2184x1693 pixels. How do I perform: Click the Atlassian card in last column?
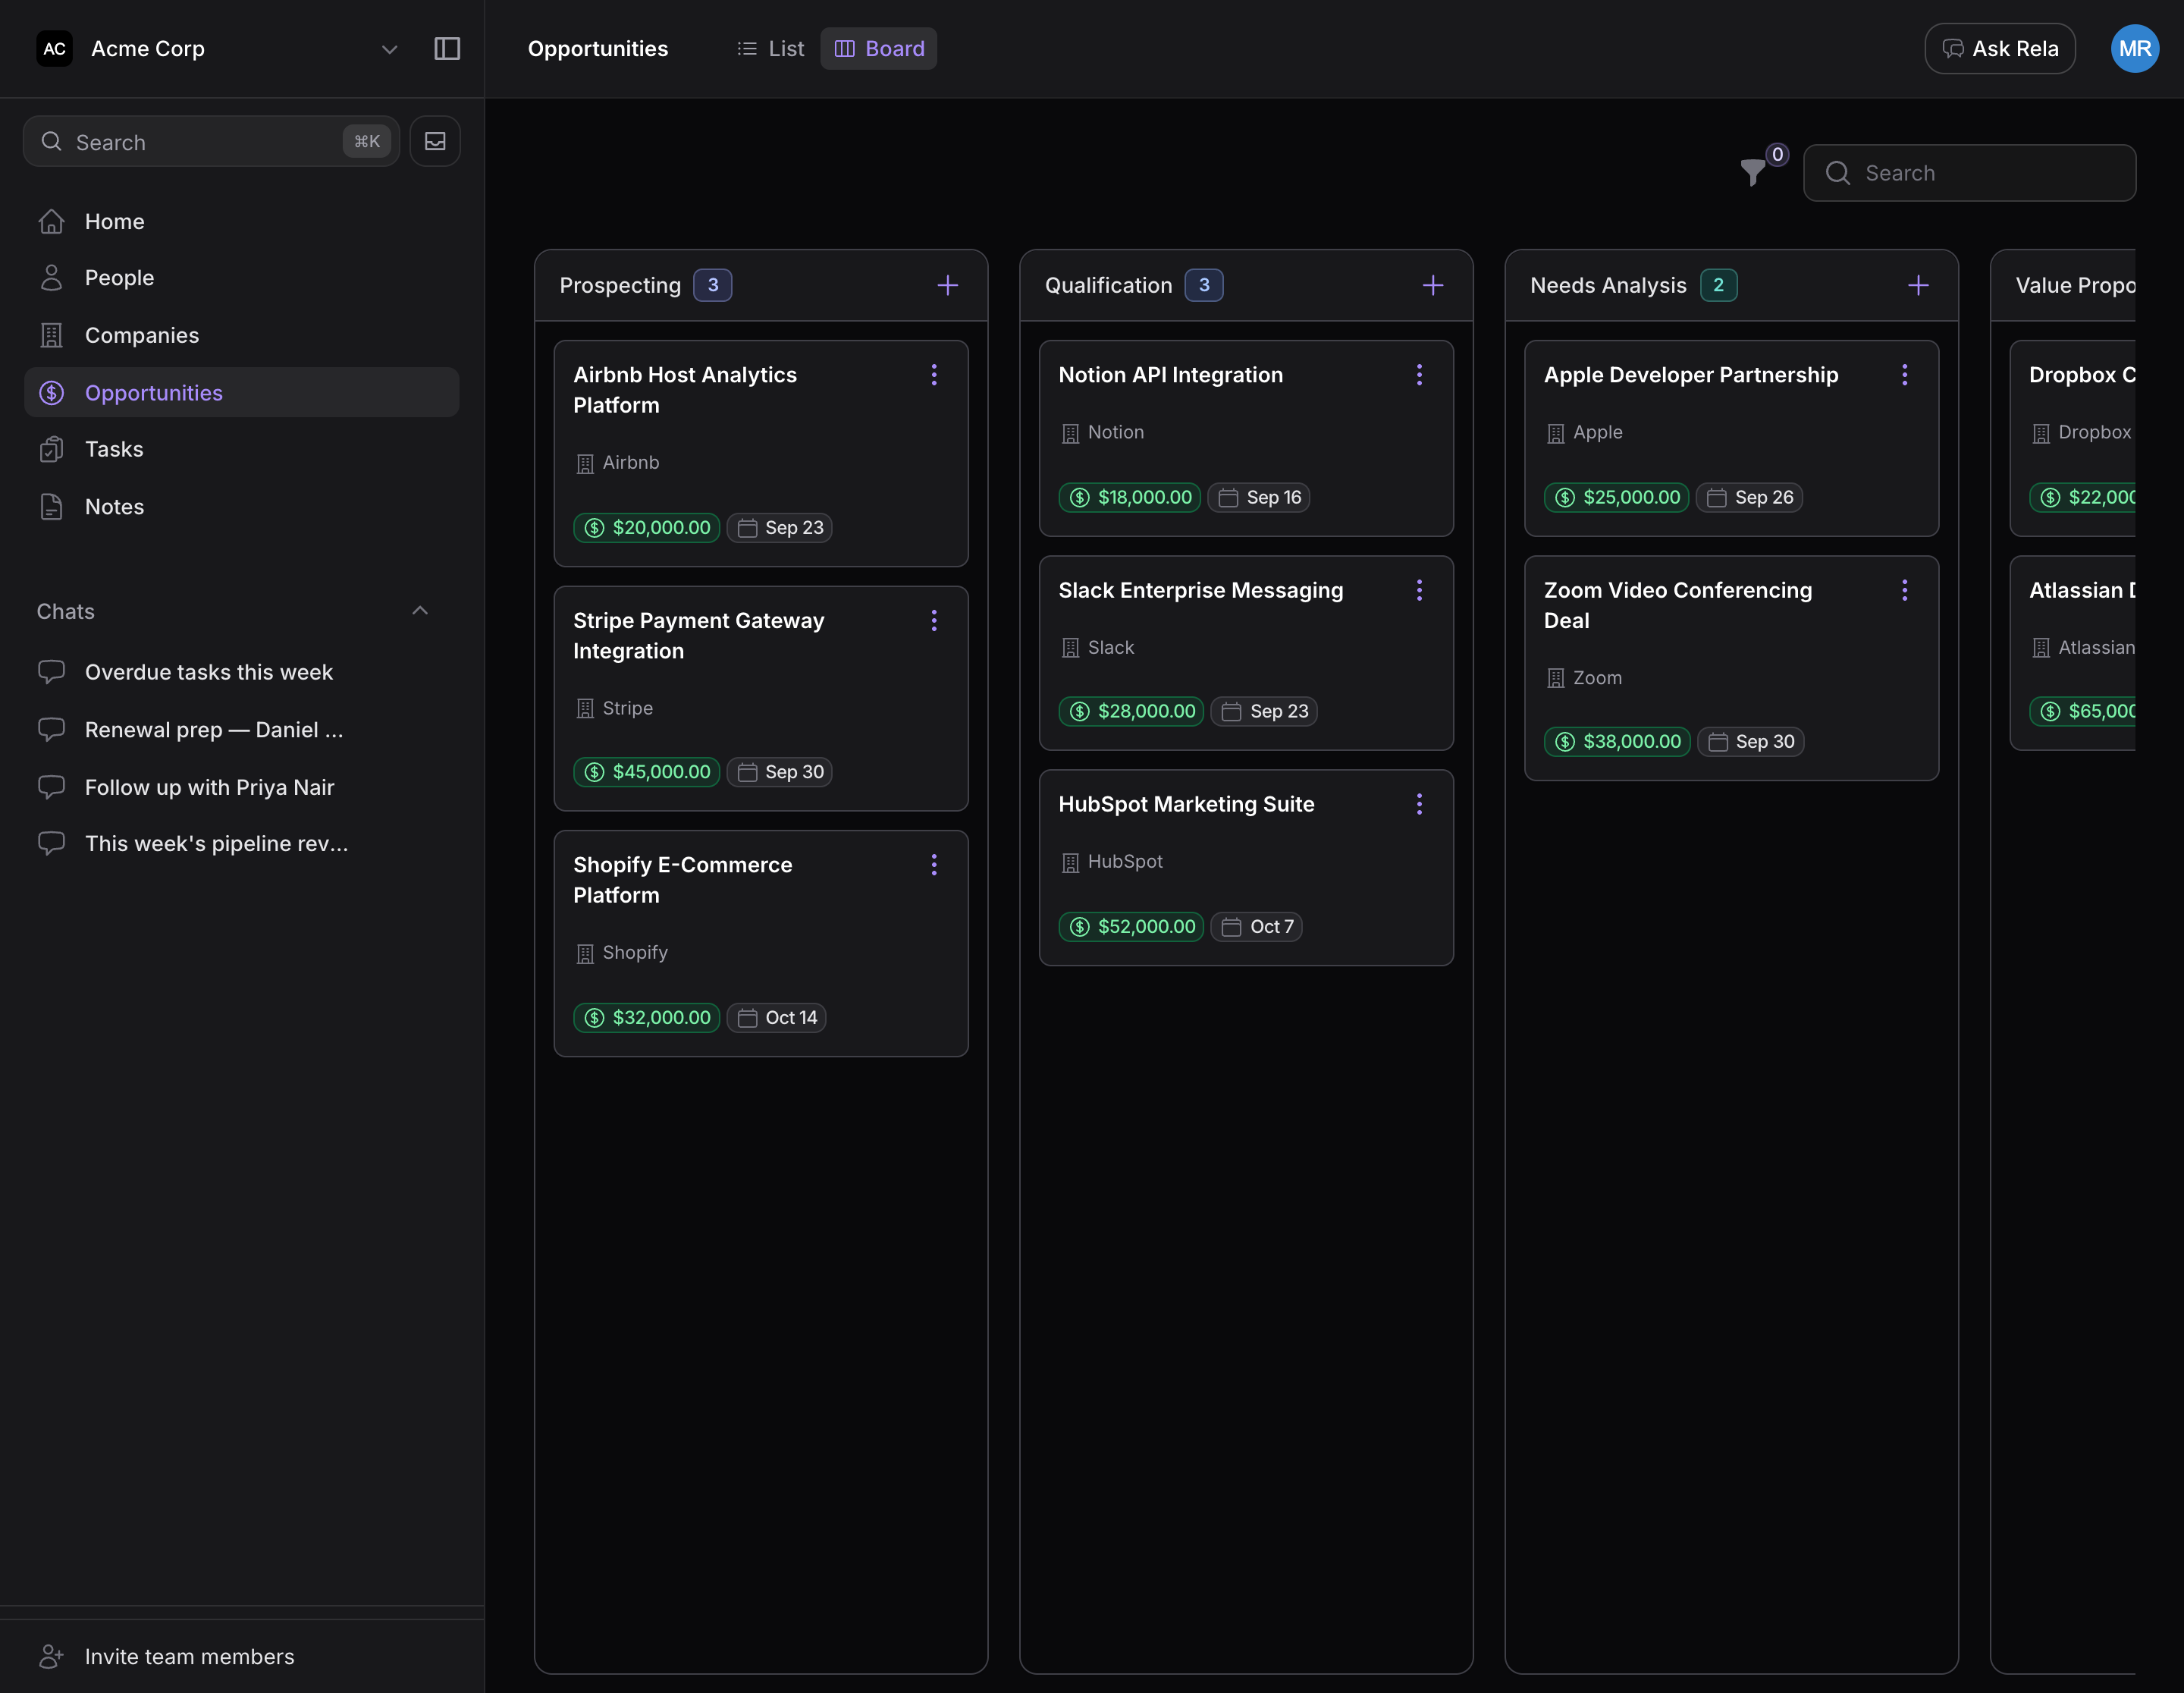click(2072, 653)
